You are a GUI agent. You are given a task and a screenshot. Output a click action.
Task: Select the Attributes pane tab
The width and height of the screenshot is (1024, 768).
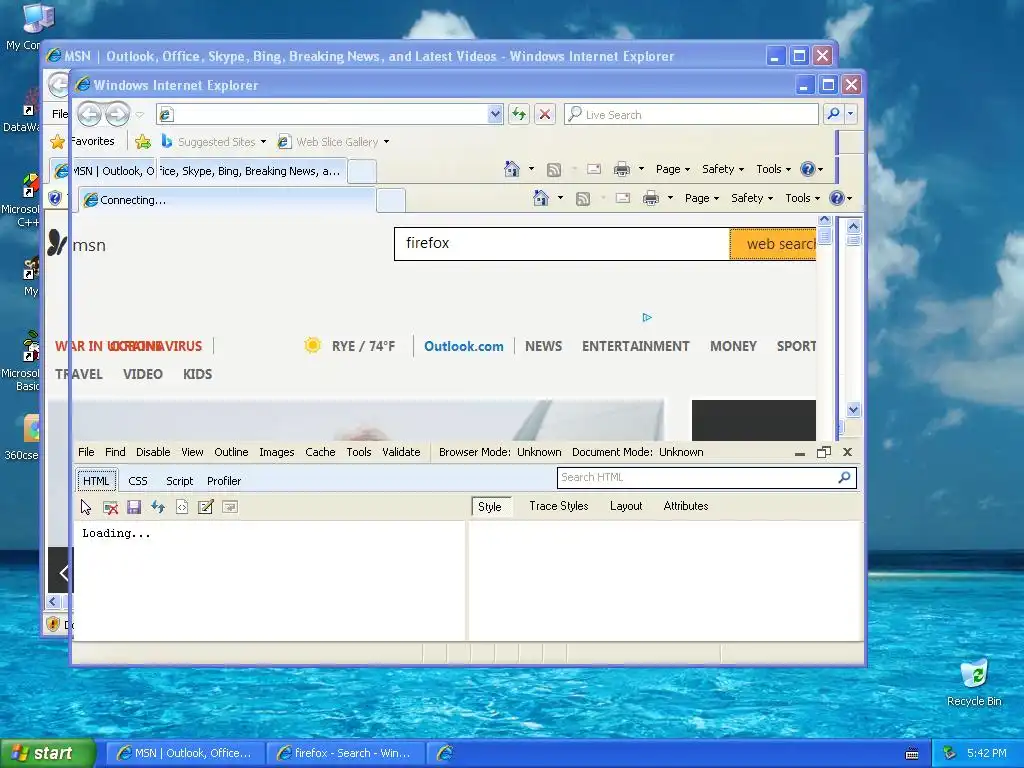(x=686, y=506)
